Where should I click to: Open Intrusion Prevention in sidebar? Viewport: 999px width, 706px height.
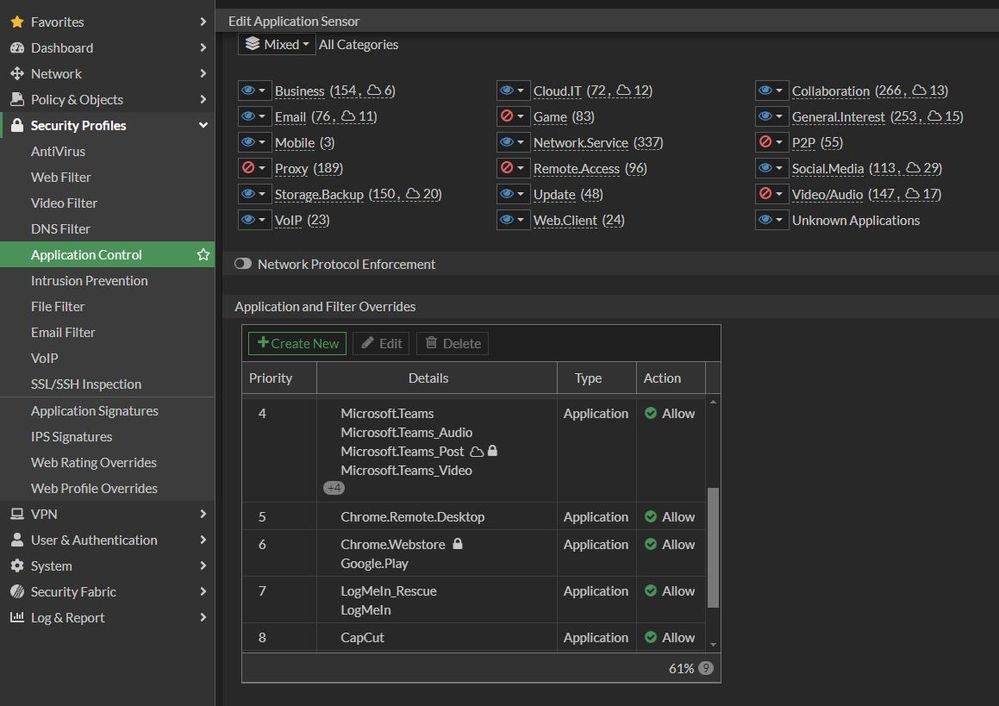(89, 281)
